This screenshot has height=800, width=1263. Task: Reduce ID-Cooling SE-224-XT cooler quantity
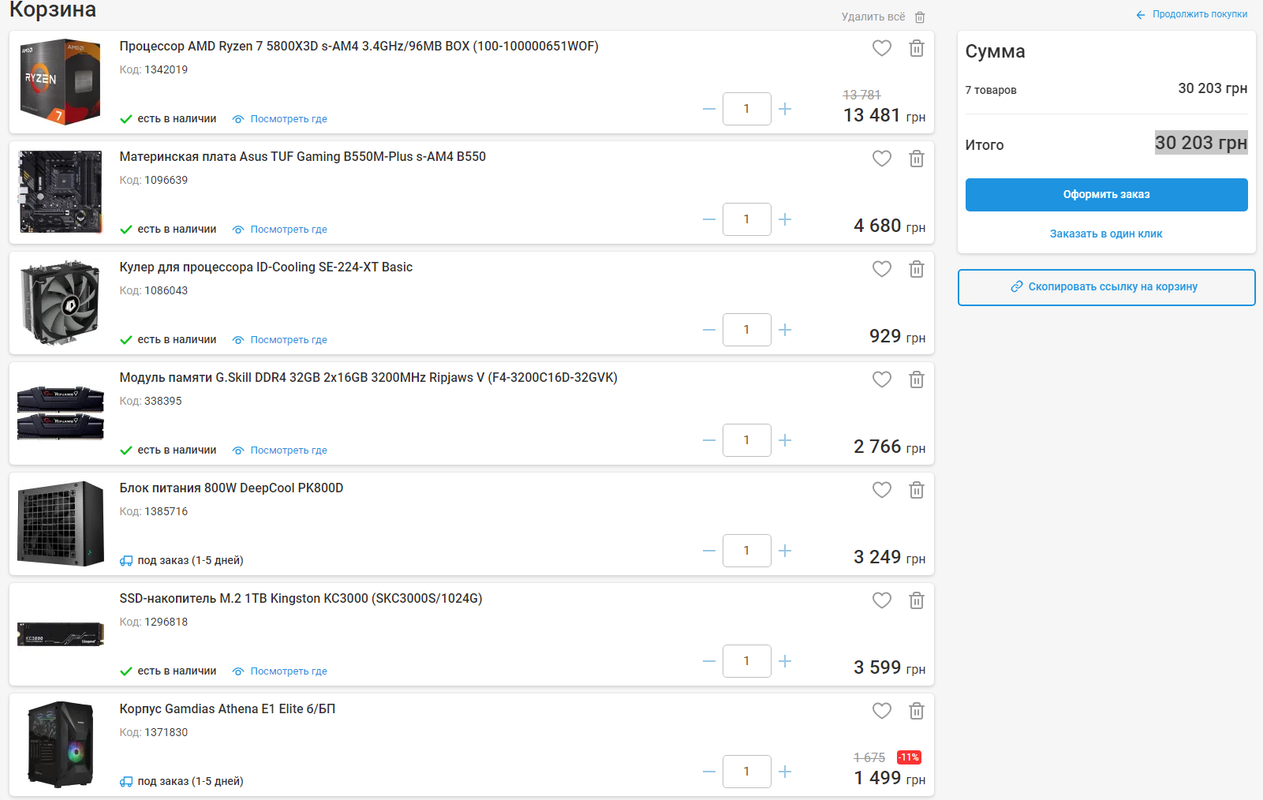[x=709, y=330]
